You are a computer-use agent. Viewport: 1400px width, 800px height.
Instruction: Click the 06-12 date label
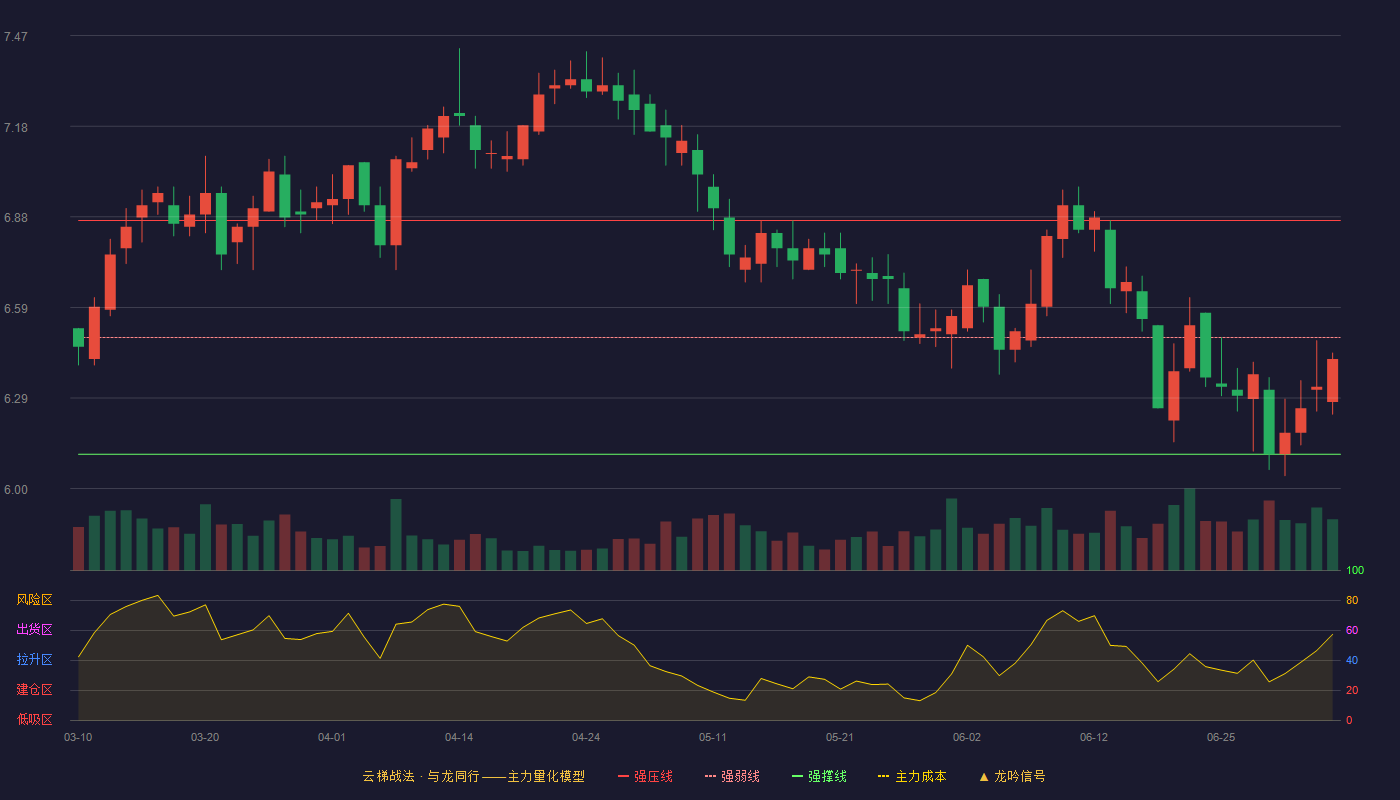pos(1094,737)
